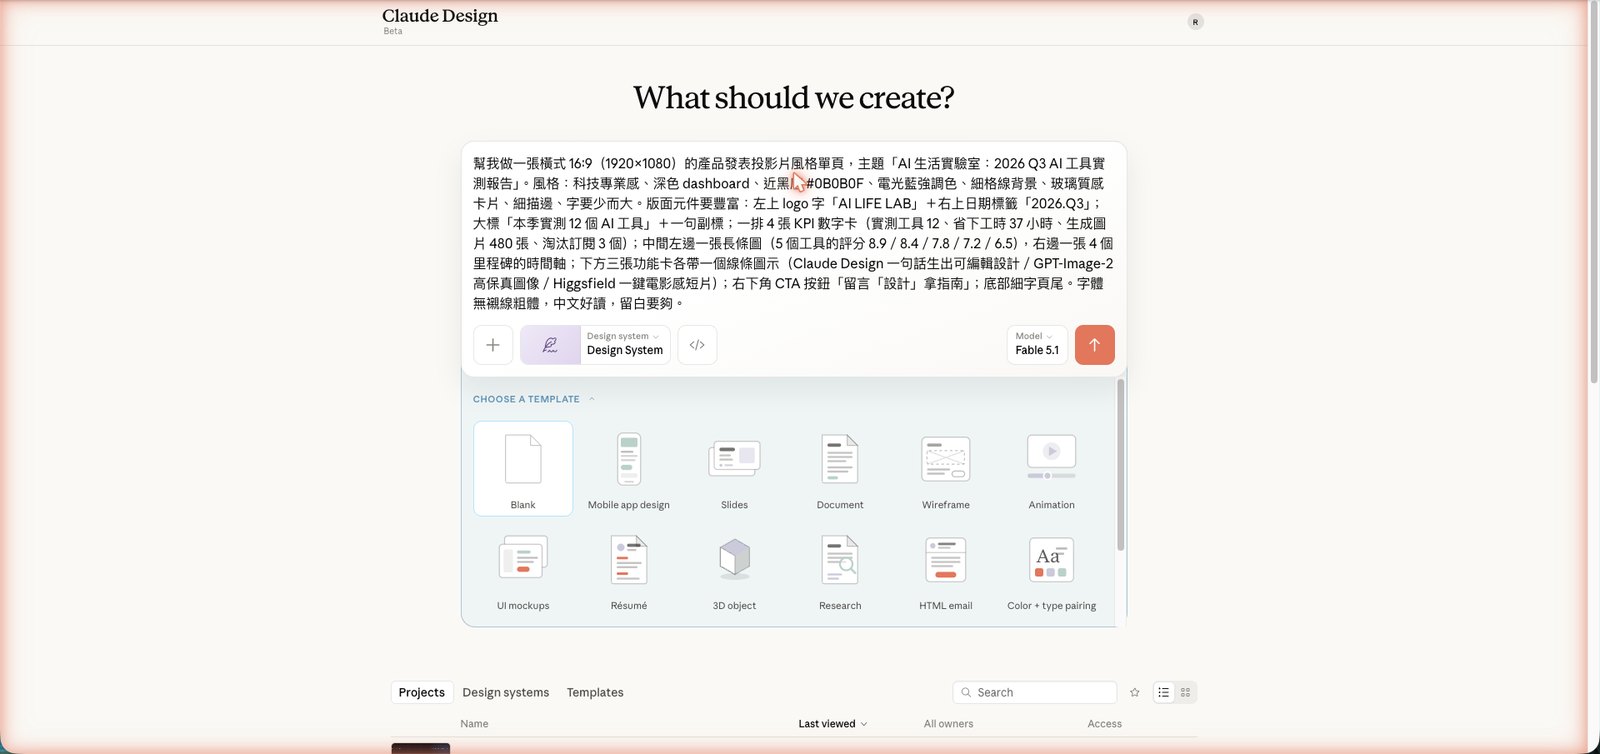Screen dimensions: 1600x754
Task: Open the first project thumbnail
Action: (421, 748)
